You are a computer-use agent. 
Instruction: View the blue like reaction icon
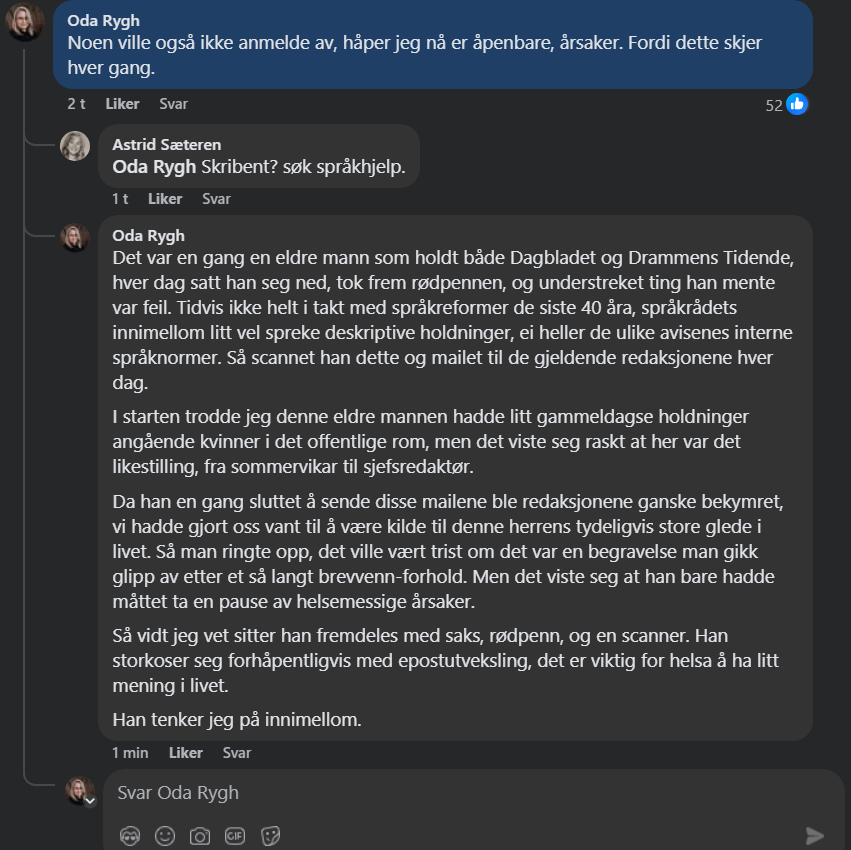tap(797, 104)
